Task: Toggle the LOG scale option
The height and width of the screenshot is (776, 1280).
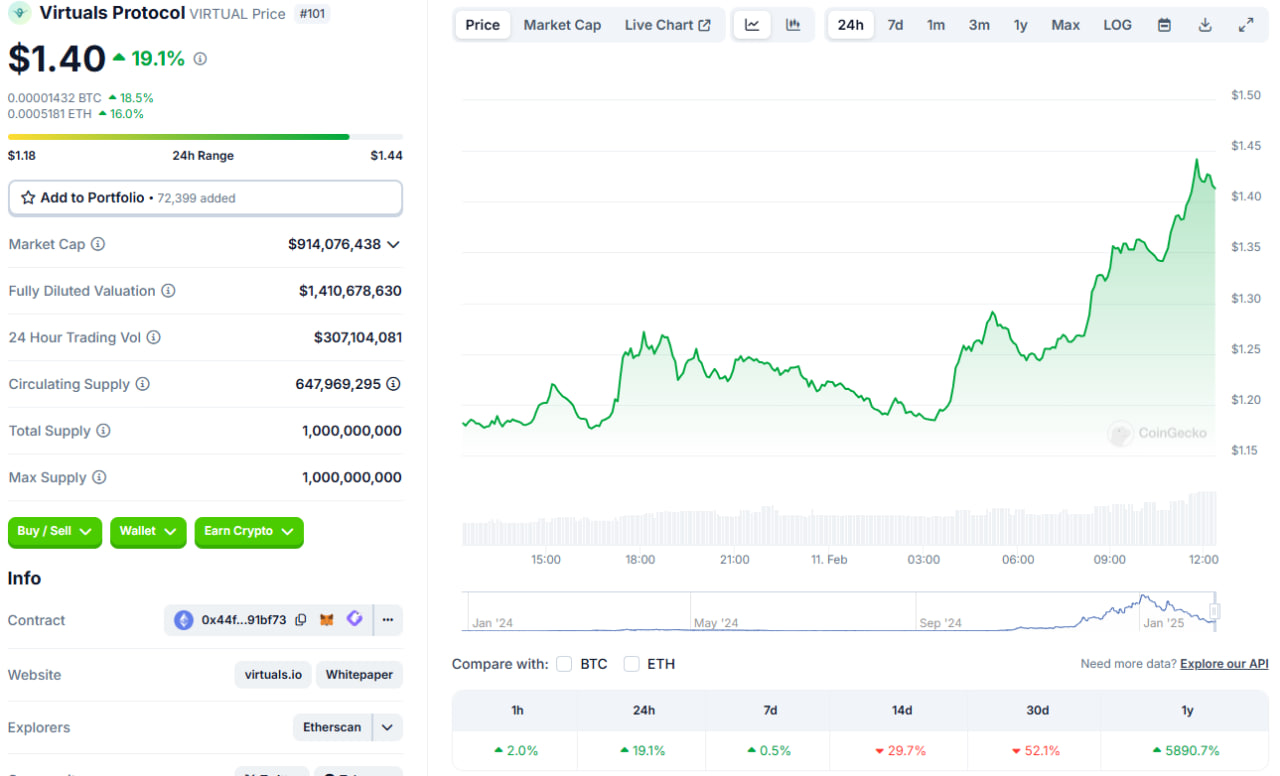Action: (x=1118, y=25)
